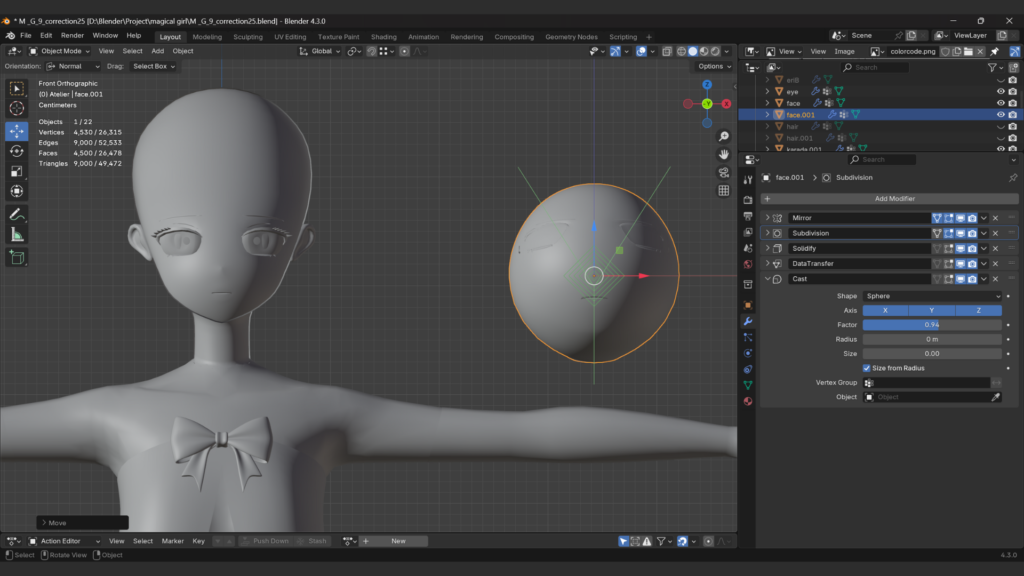The image size is (1024, 576).
Task: Pick the 3D Cursor tool
Action: 16,108
